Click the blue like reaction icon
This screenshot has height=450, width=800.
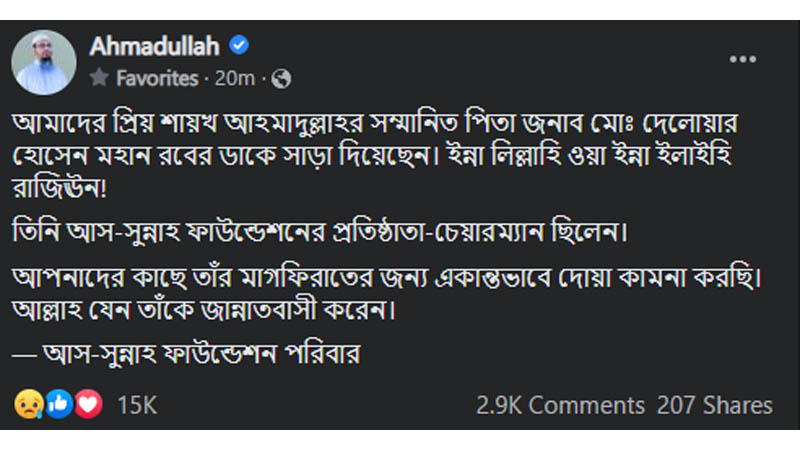[x=59, y=405]
